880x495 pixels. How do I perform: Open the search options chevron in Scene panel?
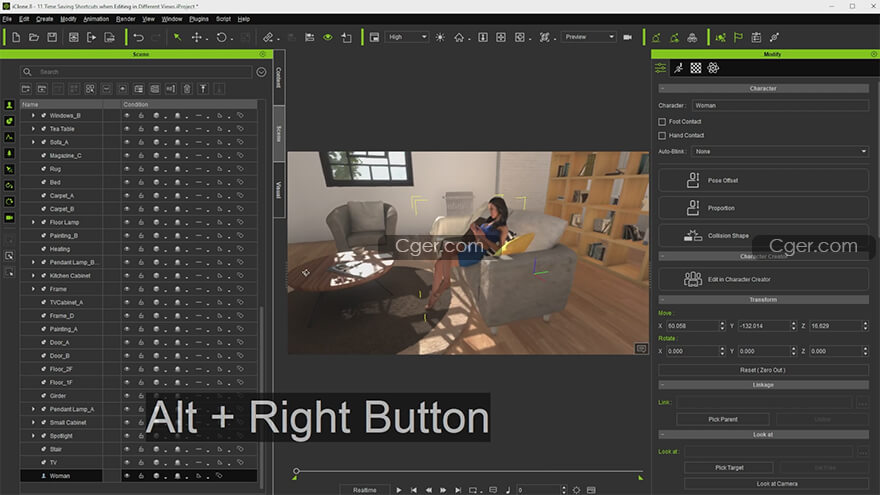tap(261, 72)
